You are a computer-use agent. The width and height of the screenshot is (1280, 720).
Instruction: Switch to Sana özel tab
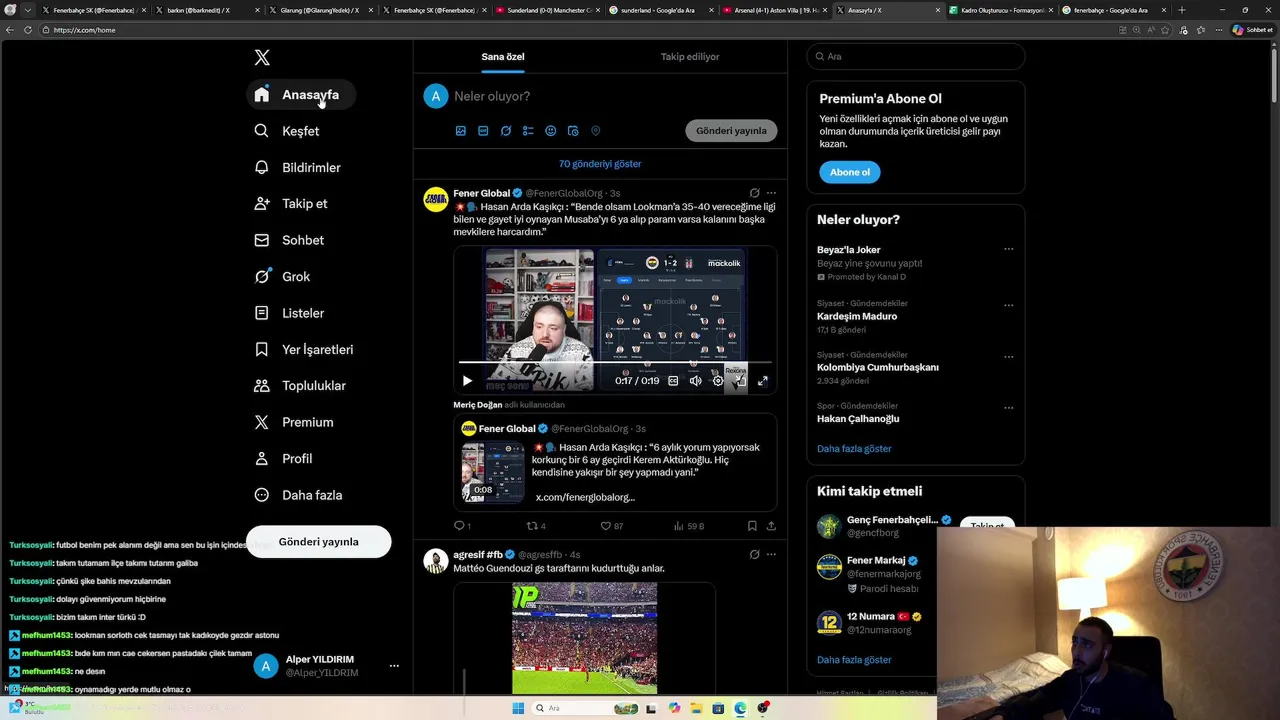[x=503, y=57]
